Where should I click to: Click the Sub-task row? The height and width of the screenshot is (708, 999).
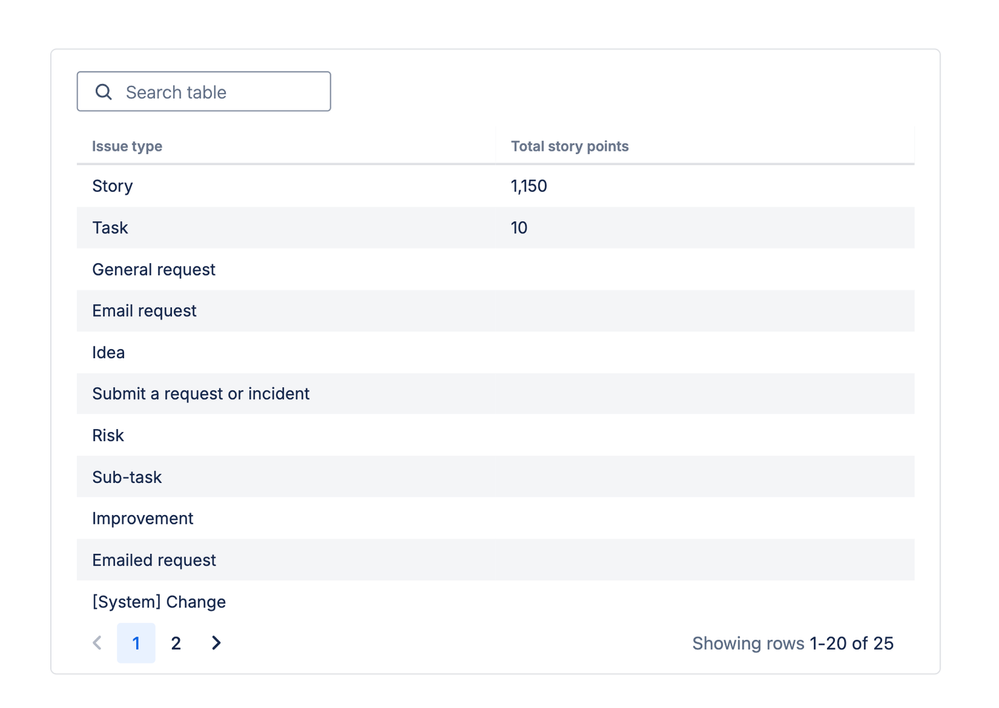[x=496, y=477]
